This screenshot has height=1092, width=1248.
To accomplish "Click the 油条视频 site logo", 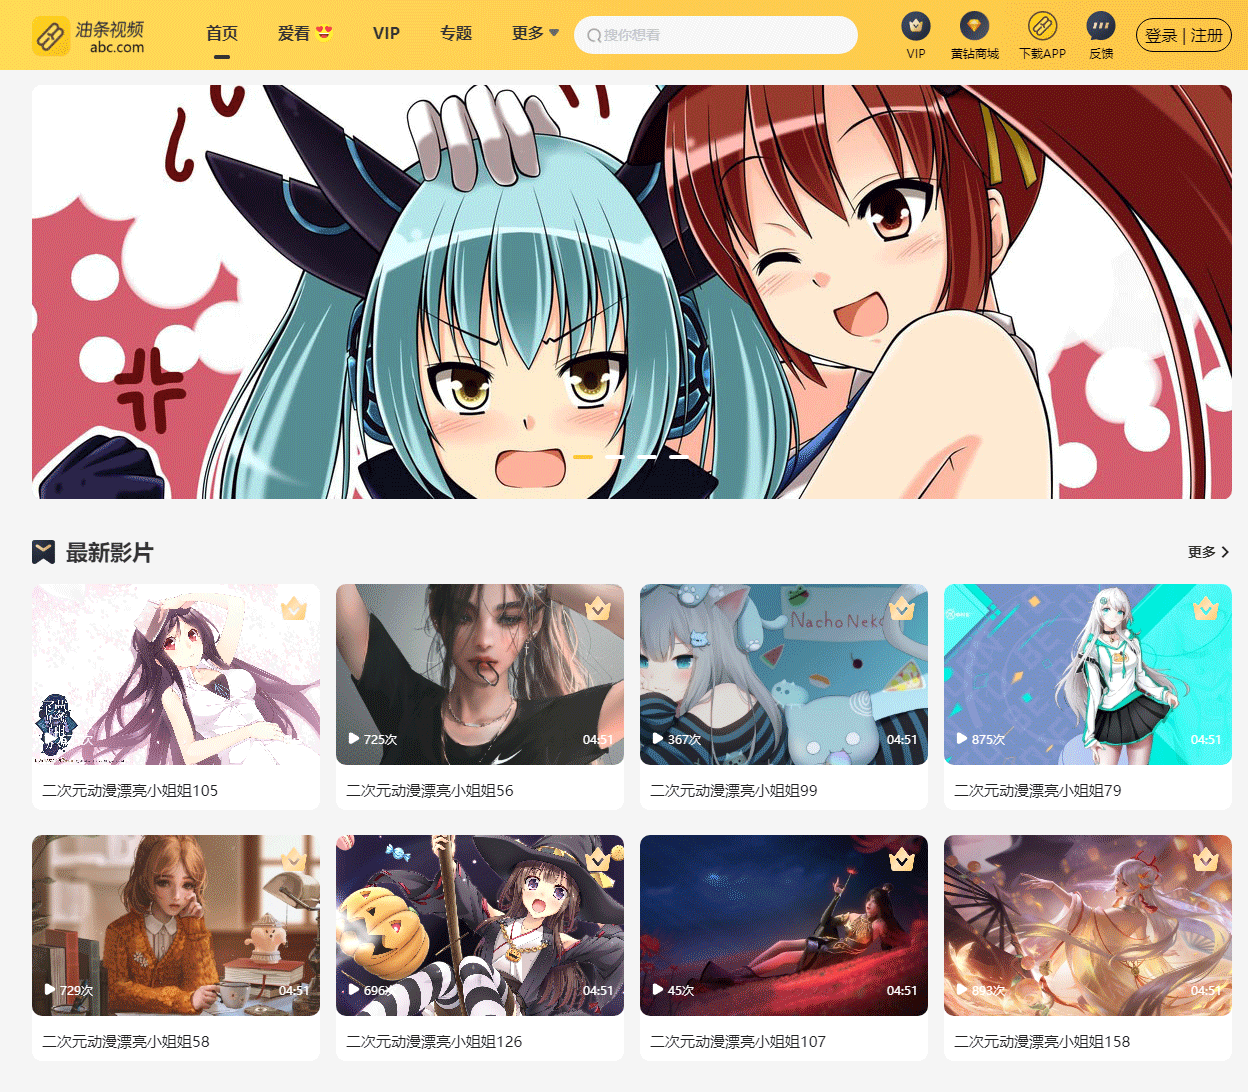I will (88, 35).
